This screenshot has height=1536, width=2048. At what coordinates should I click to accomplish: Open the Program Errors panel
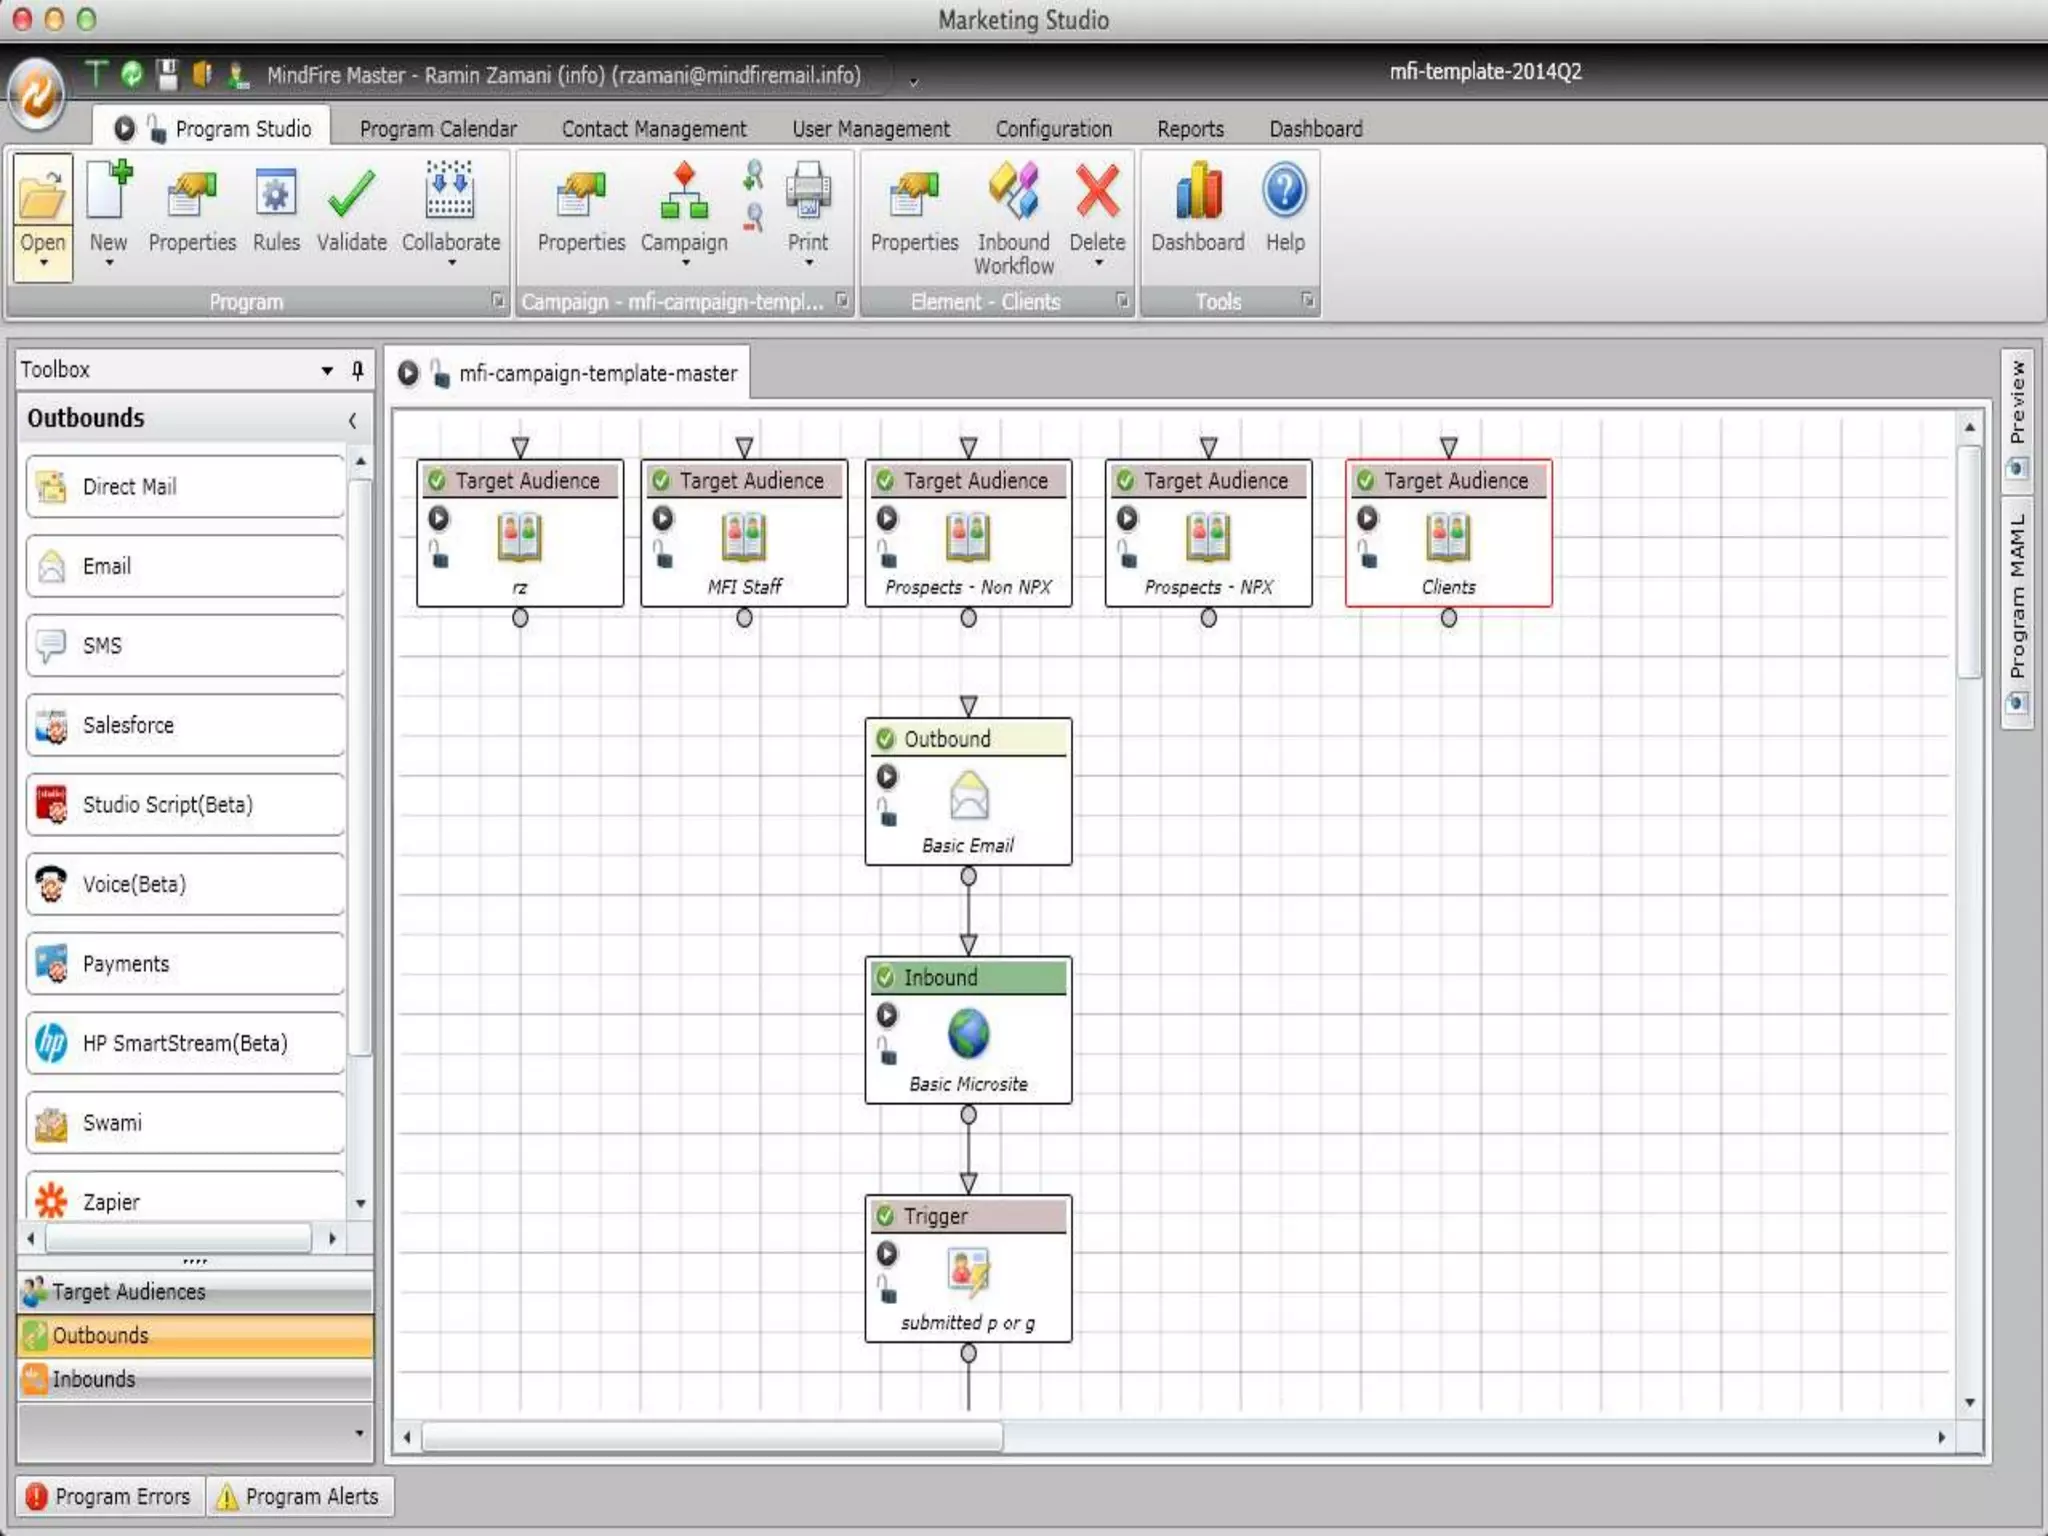point(109,1496)
